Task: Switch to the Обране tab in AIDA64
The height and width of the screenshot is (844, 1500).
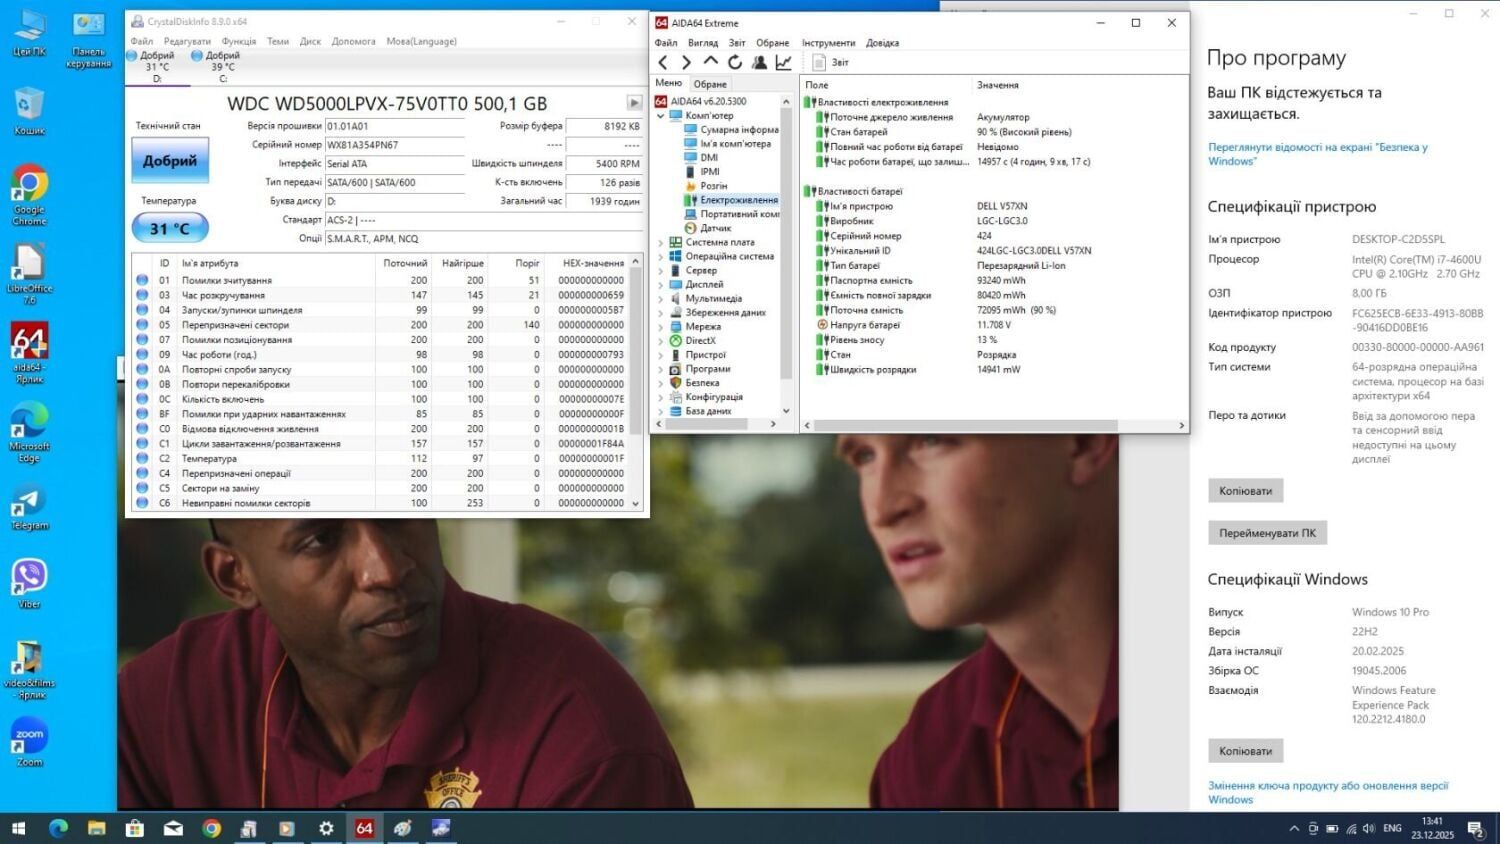Action: 710,84
